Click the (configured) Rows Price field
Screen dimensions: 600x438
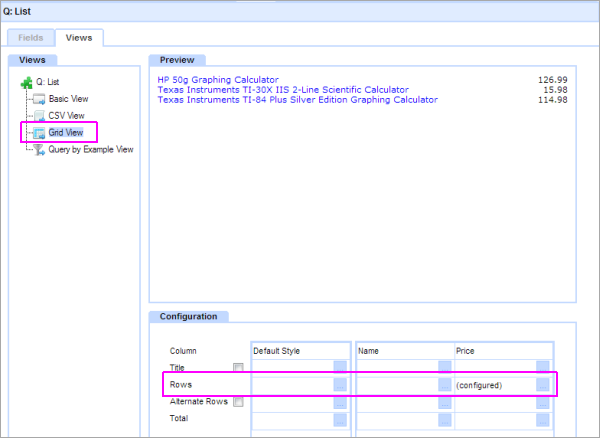[x=496, y=385]
